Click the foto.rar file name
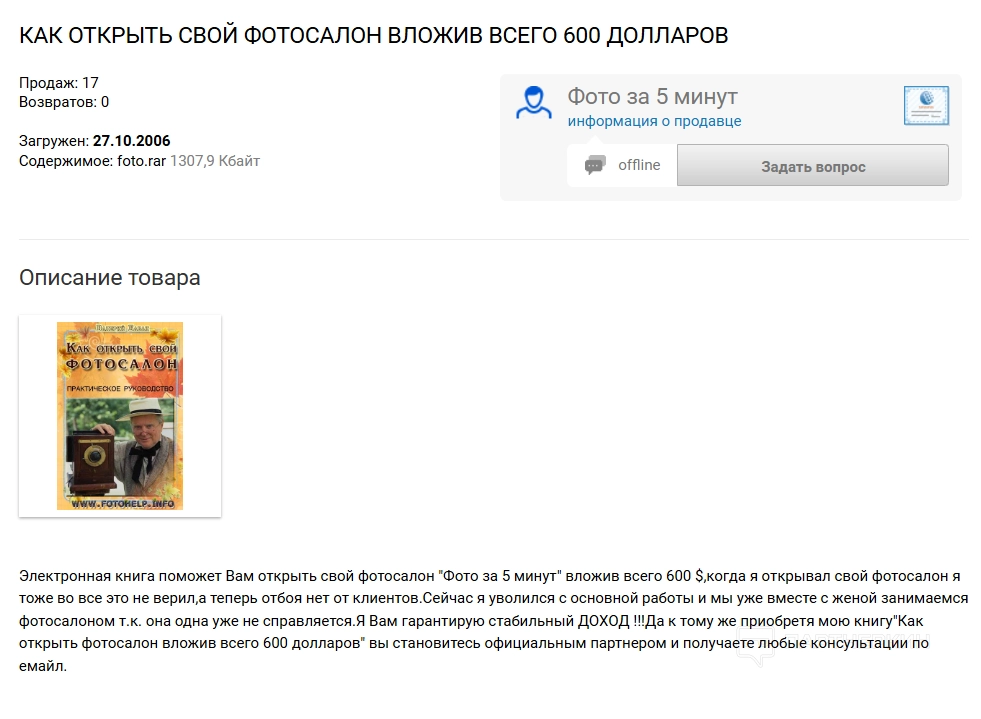 pos(141,161)
